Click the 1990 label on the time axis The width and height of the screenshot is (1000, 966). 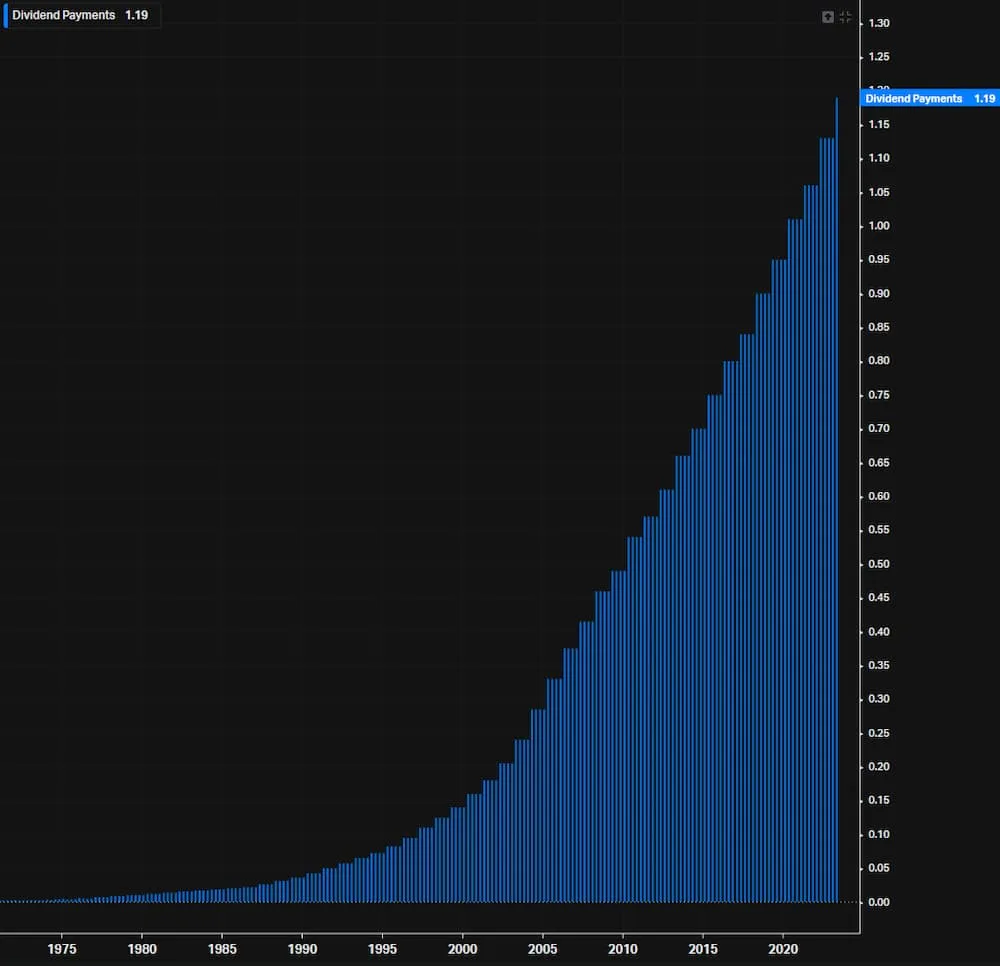pos(302,949)
